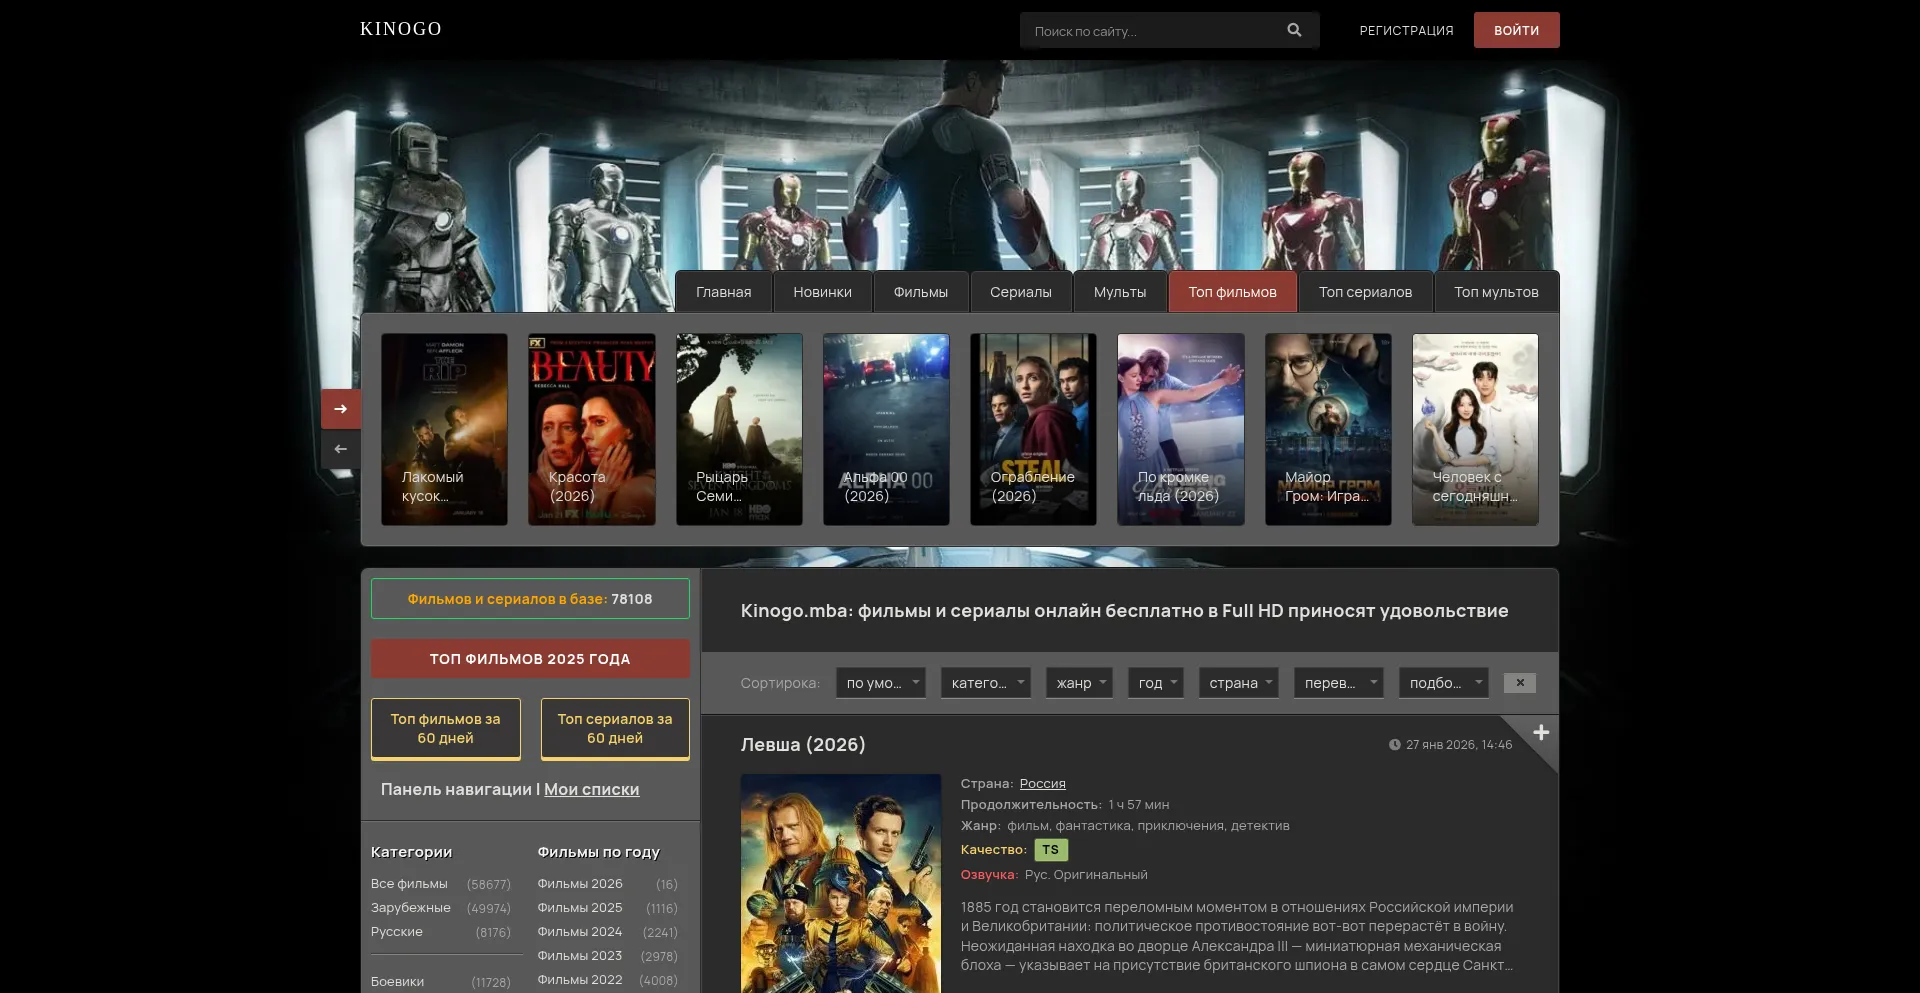Click the Левша plot description text
This screenshot has height=993, width=1920.
(x=1237, y=936)
